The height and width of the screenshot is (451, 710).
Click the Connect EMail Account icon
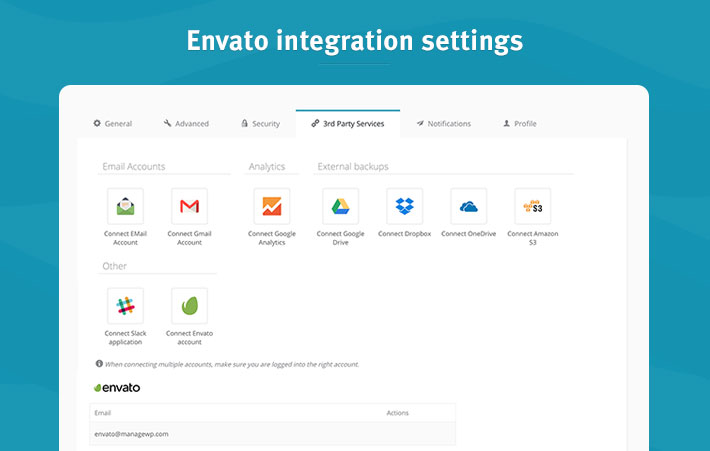(125, 207)
